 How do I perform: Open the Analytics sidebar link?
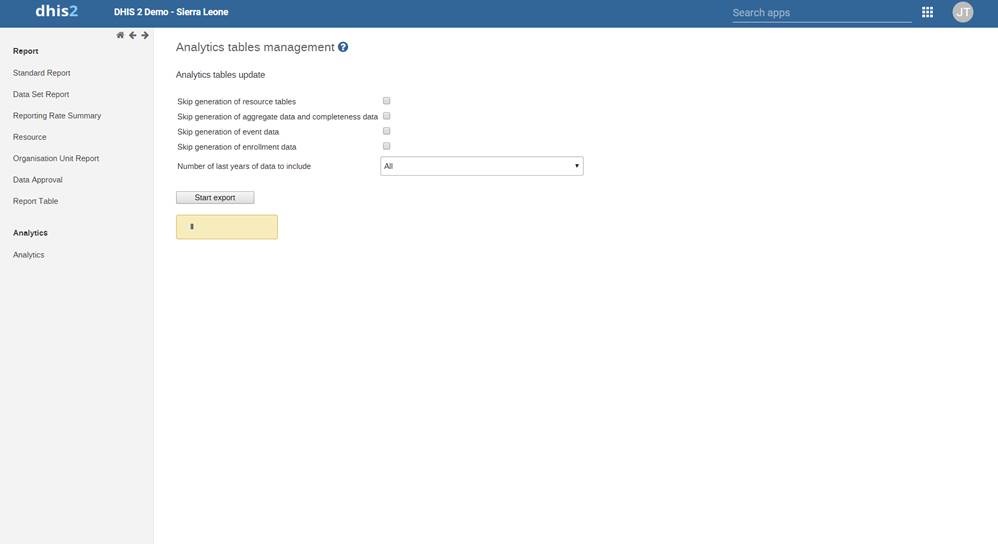[x=29, y=255]
